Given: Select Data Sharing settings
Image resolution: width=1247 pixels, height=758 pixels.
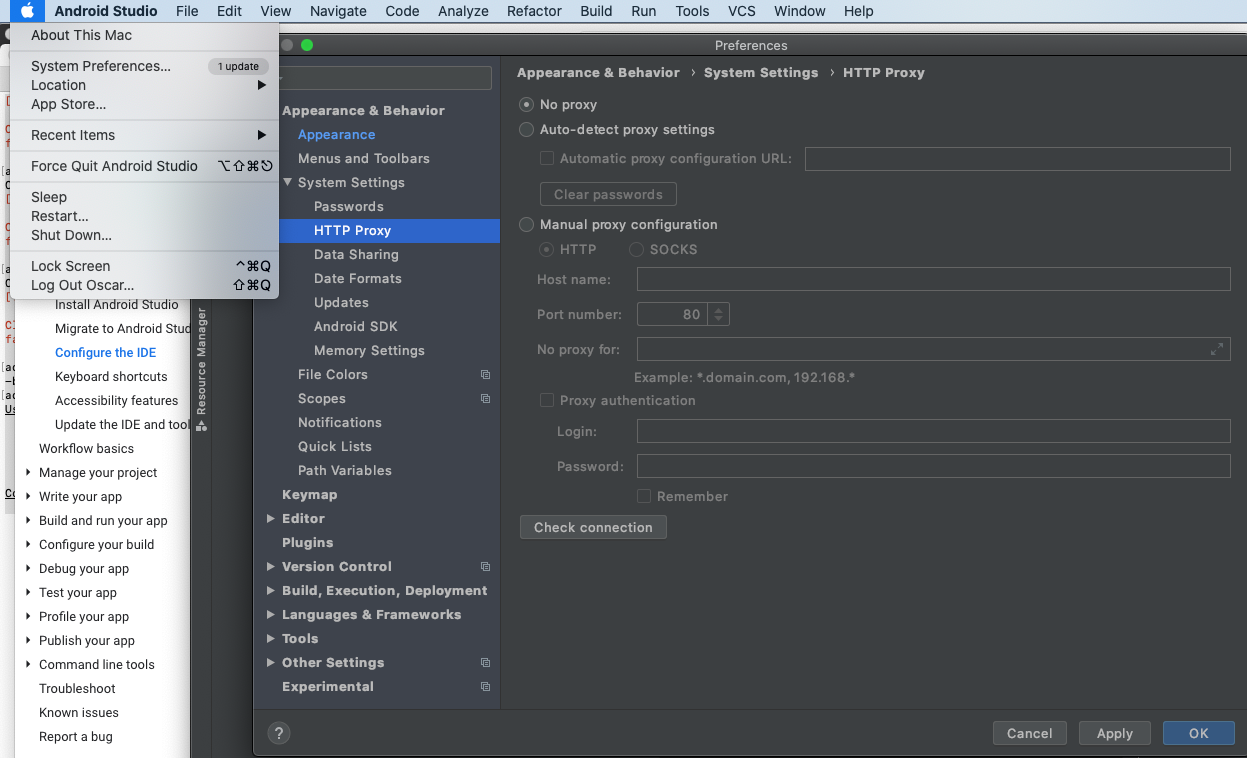Looking at the screenshot, I should (x=356, y=255).
